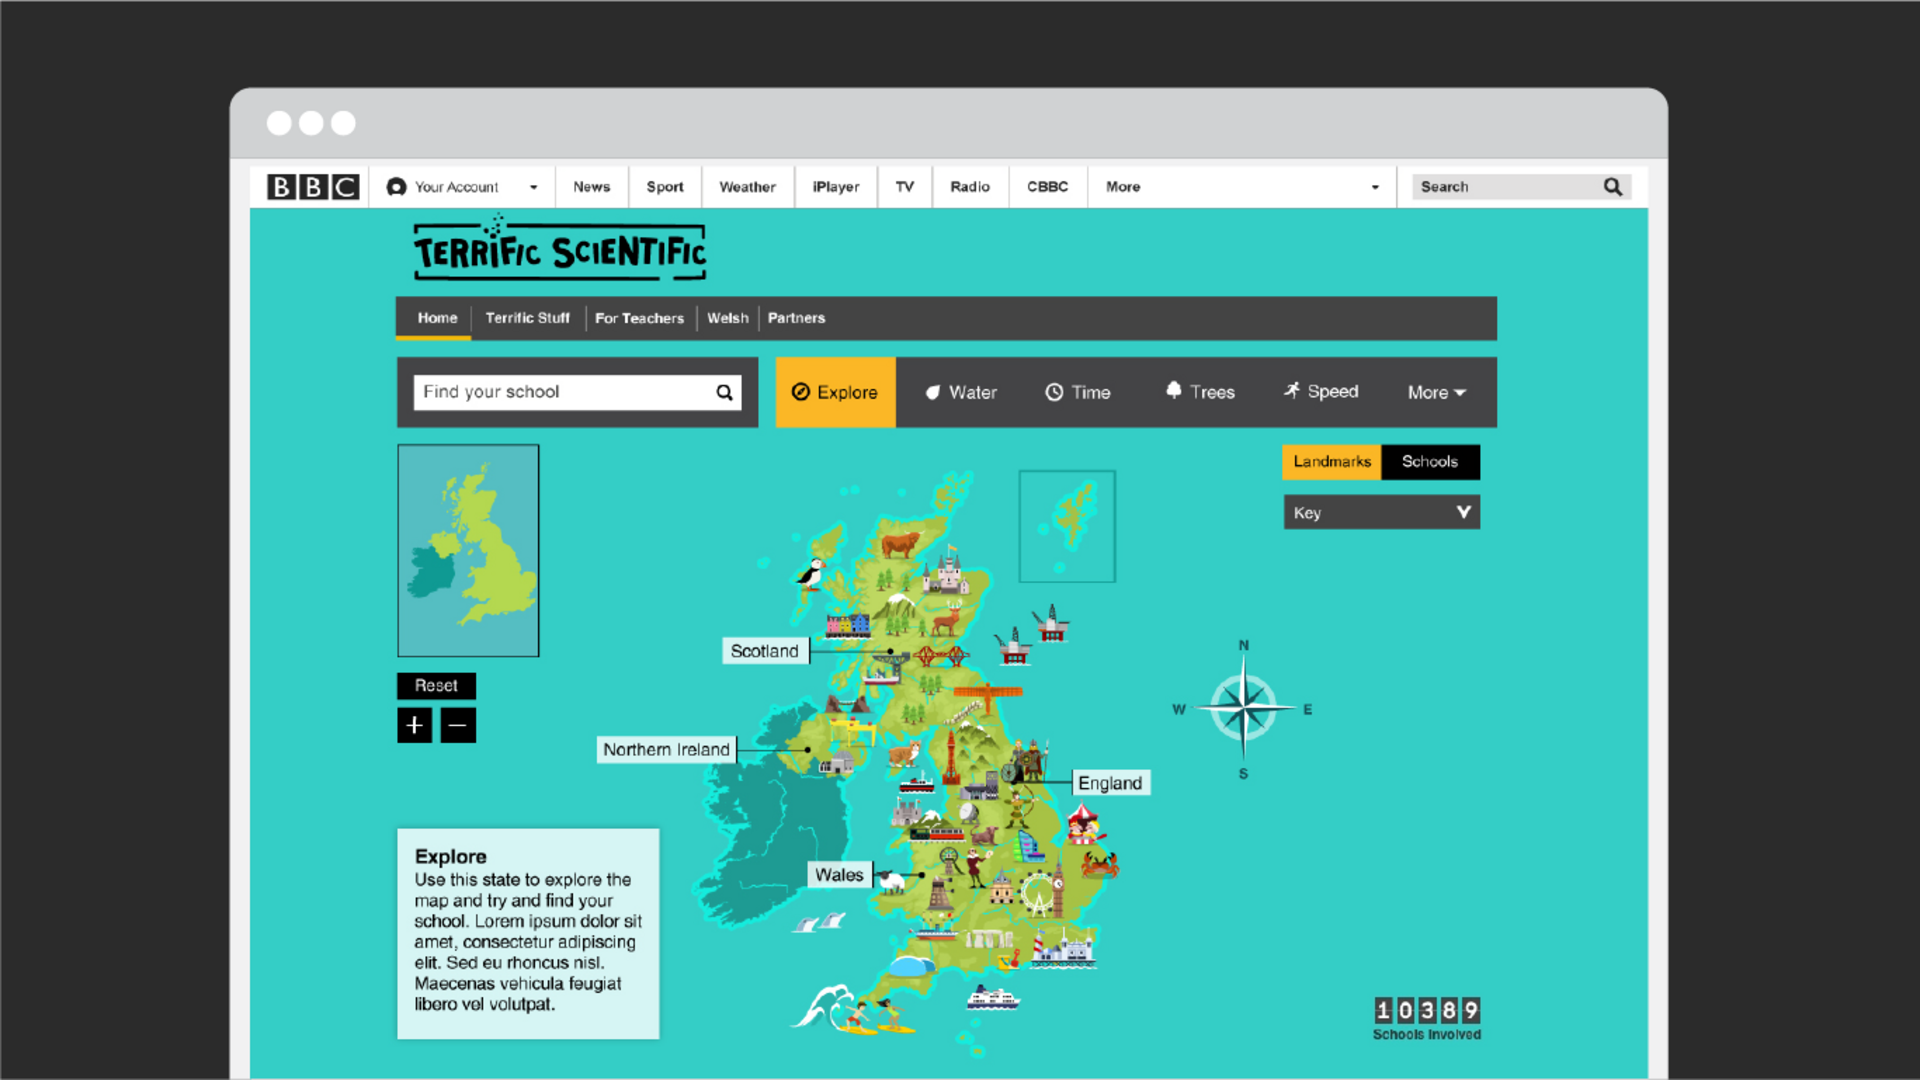
Task: Click the Terrific Scientific logo
Action: click(560, 248)
